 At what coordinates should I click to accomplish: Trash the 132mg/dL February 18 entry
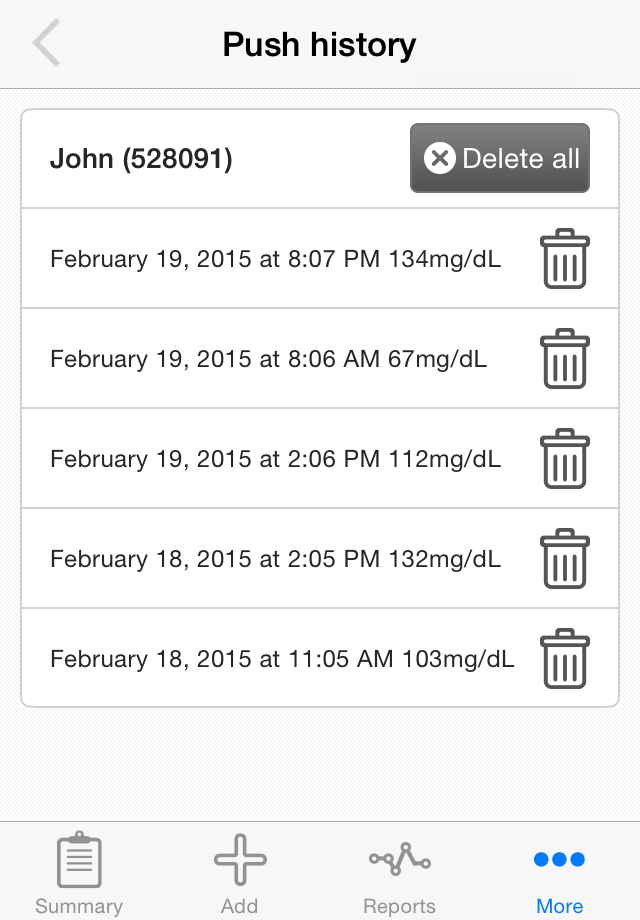pos(564,559)
